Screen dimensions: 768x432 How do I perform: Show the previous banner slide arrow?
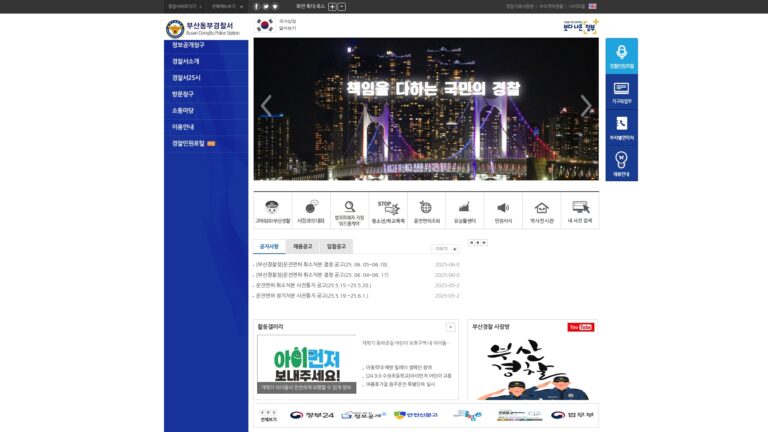[266, 105]
